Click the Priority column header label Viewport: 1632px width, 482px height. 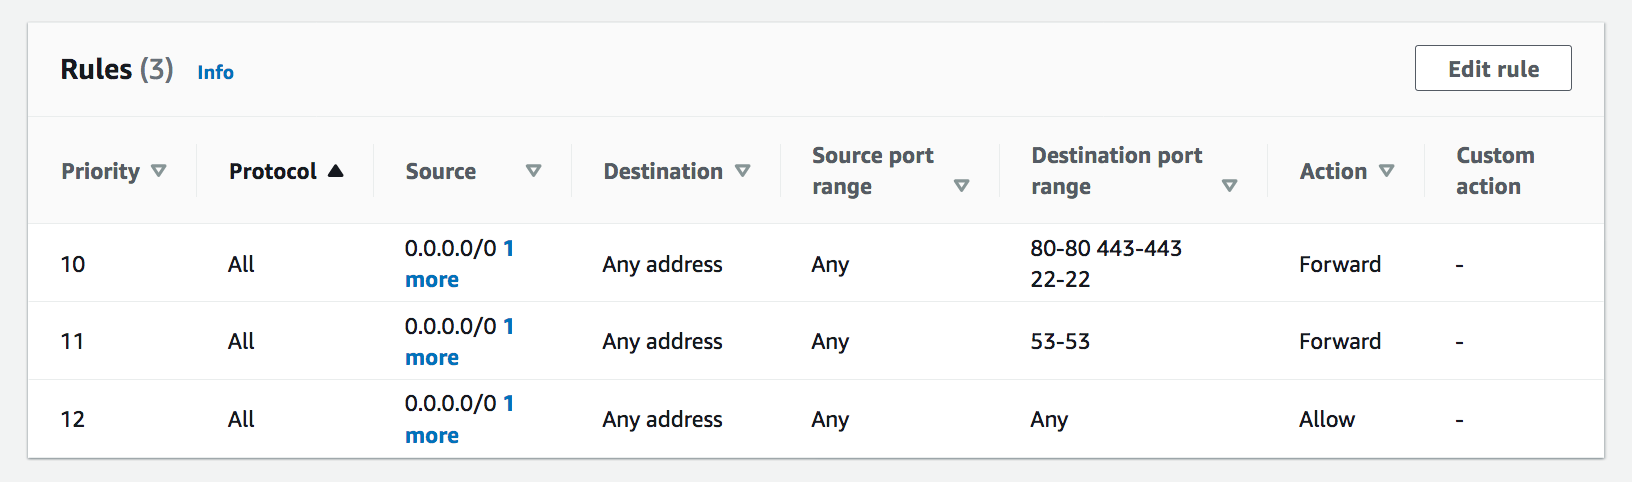pos(100,171)
